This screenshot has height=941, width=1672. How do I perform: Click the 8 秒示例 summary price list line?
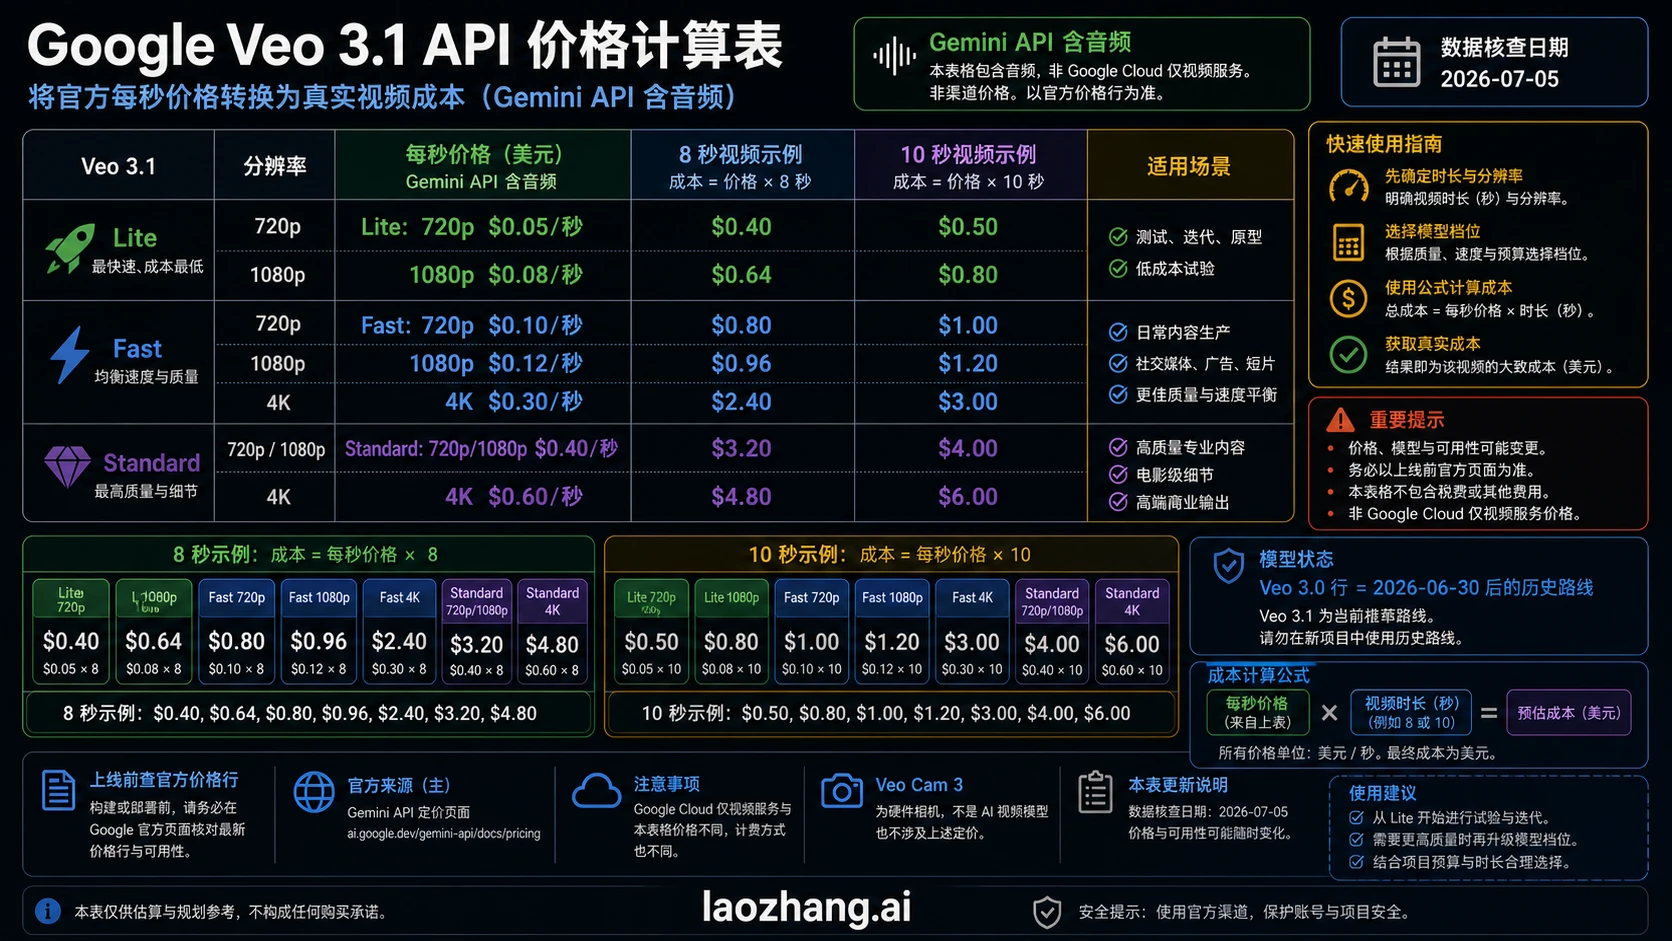tap(300, 713)
